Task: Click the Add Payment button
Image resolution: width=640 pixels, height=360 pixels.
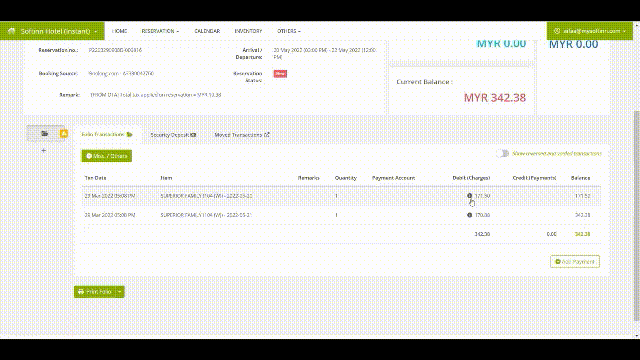Action: click(x=575, y=262)
